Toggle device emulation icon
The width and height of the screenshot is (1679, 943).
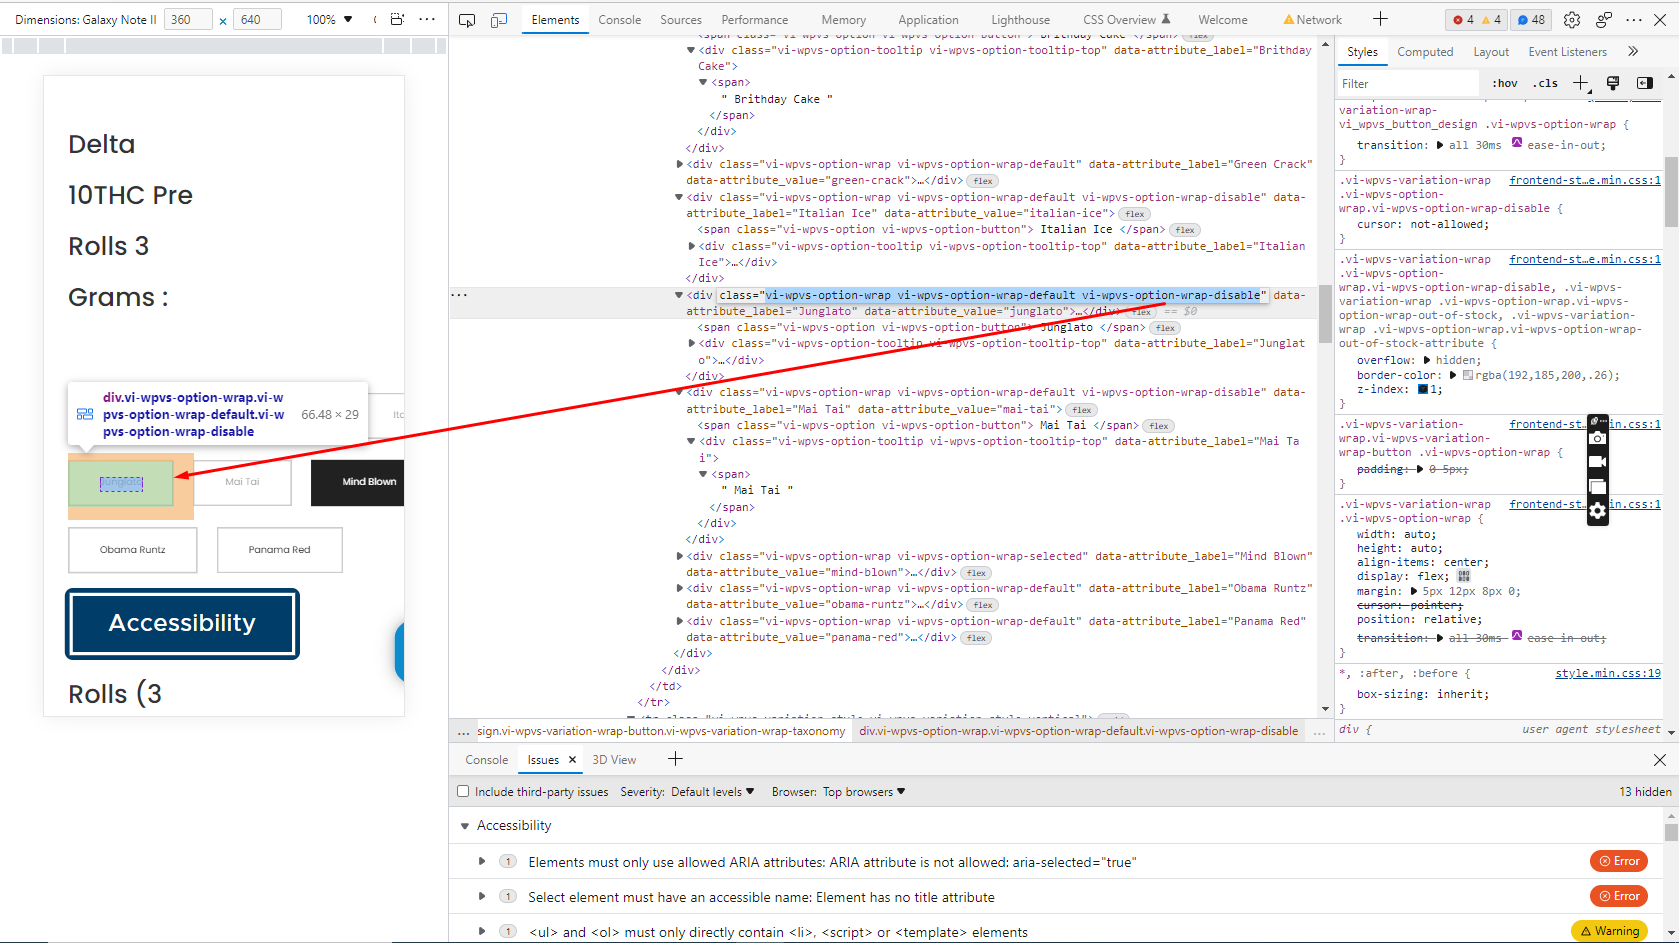[x=499, y=20]
